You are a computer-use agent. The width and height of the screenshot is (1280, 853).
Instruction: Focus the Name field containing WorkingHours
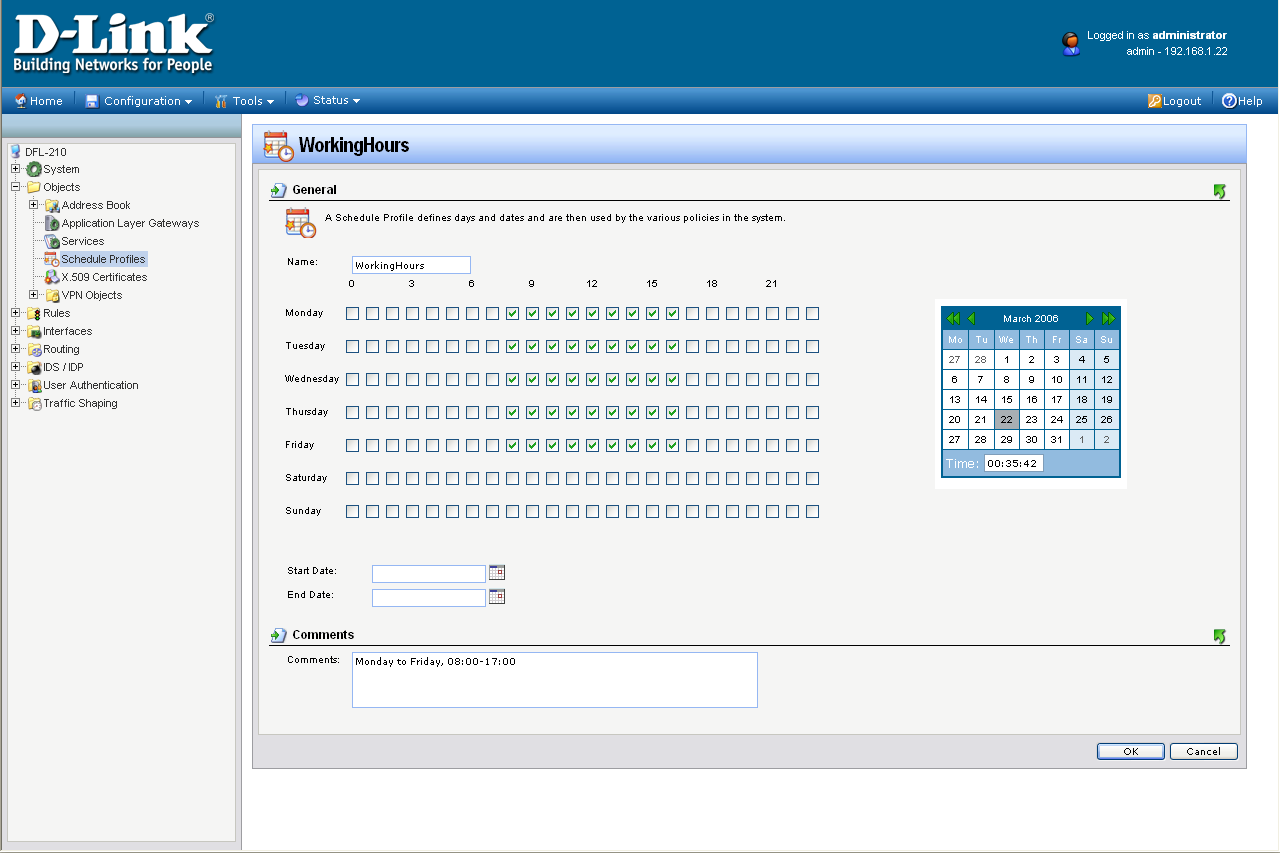click(x=411, y=265)
